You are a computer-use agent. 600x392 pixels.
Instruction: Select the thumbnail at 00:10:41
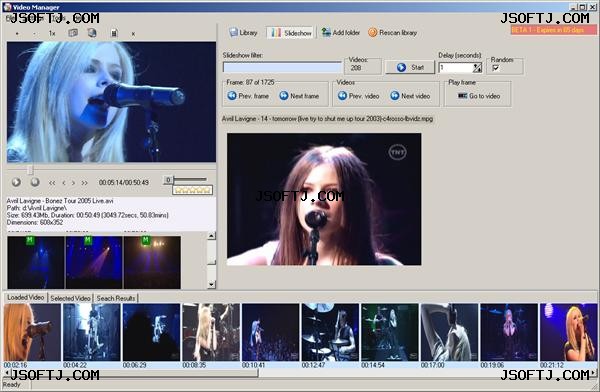[271, 332]
